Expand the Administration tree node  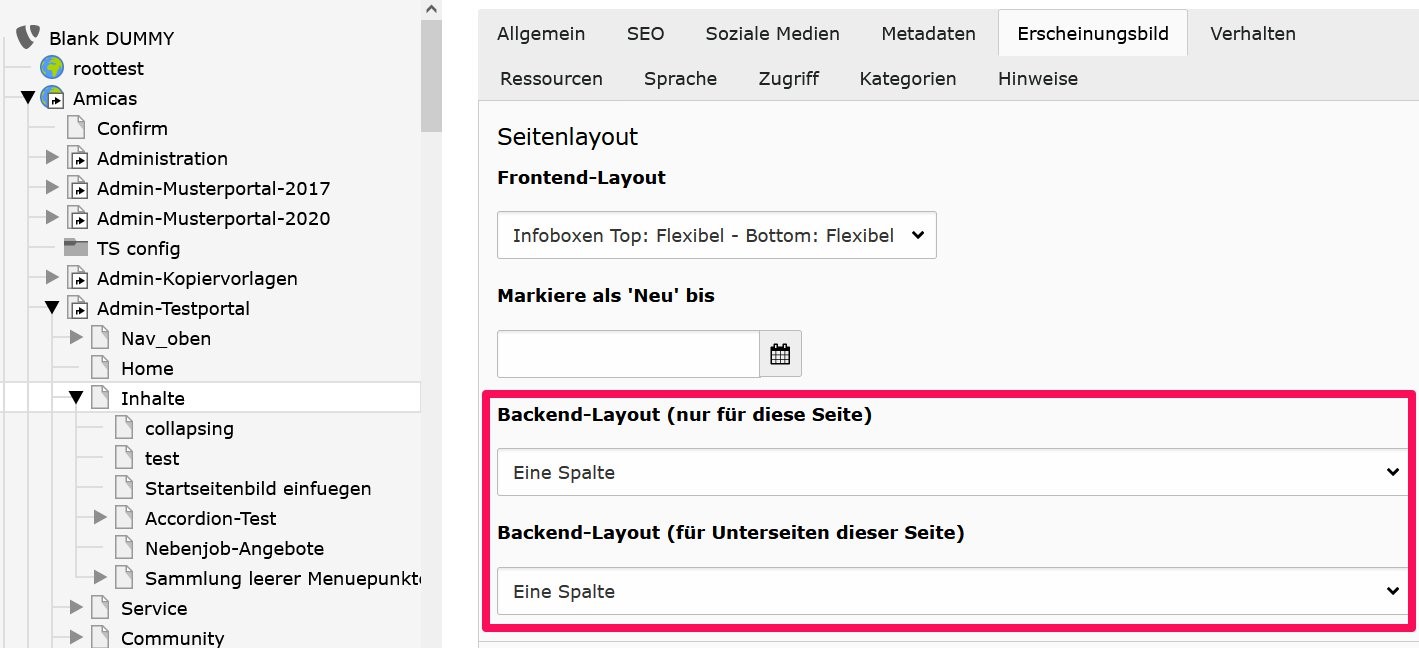pos(52,158)
